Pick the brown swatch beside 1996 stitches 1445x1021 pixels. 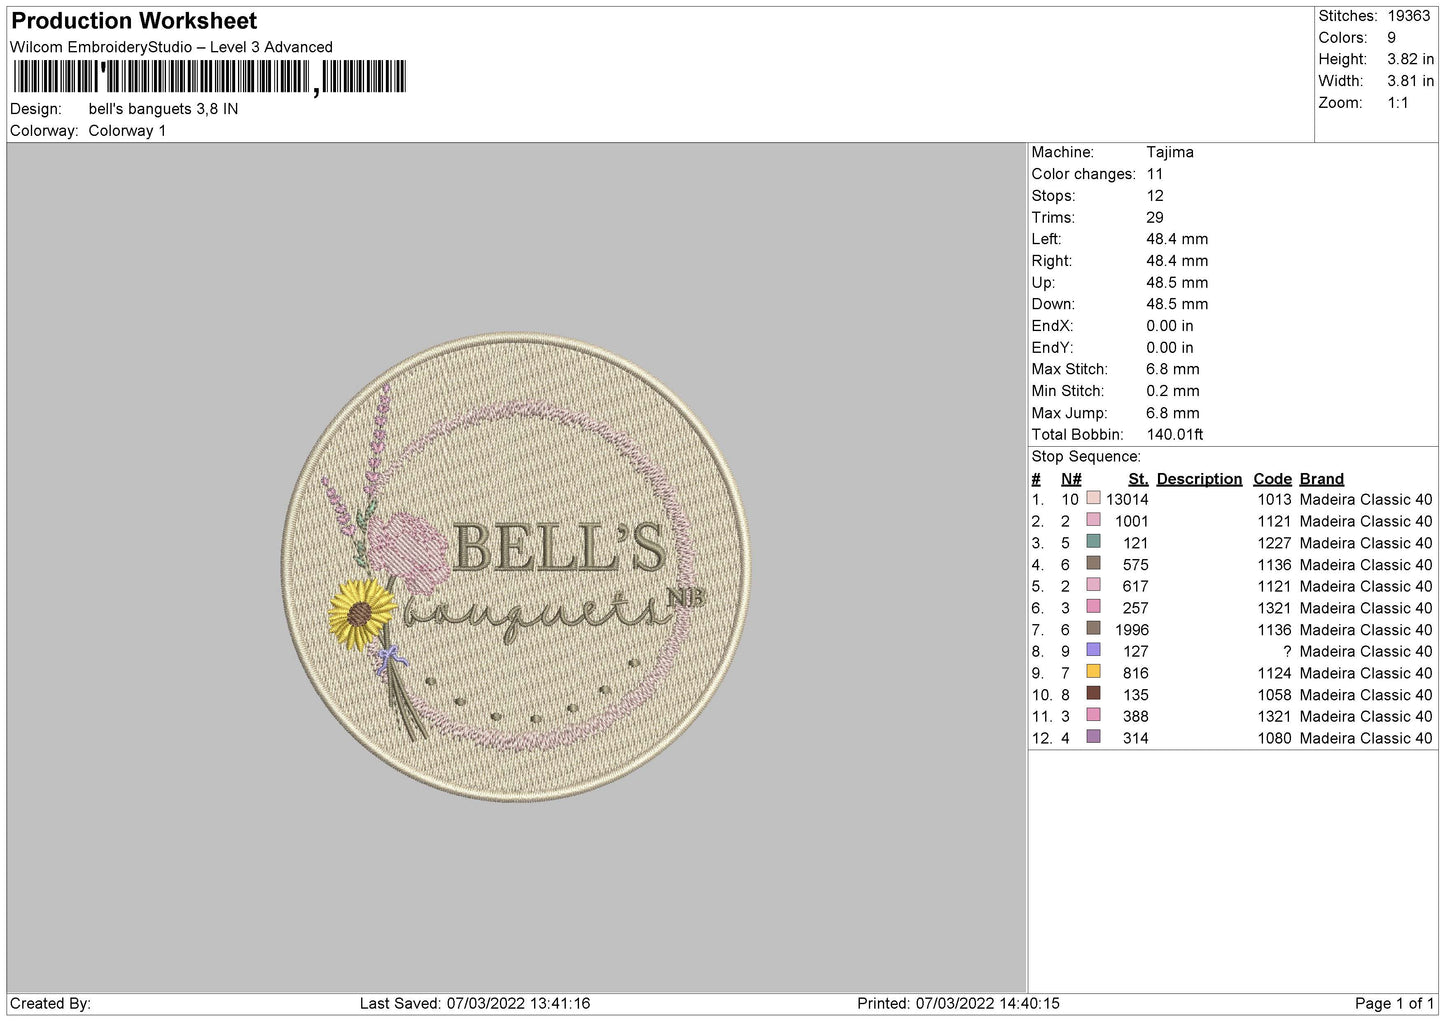(x=1093, y=629)
